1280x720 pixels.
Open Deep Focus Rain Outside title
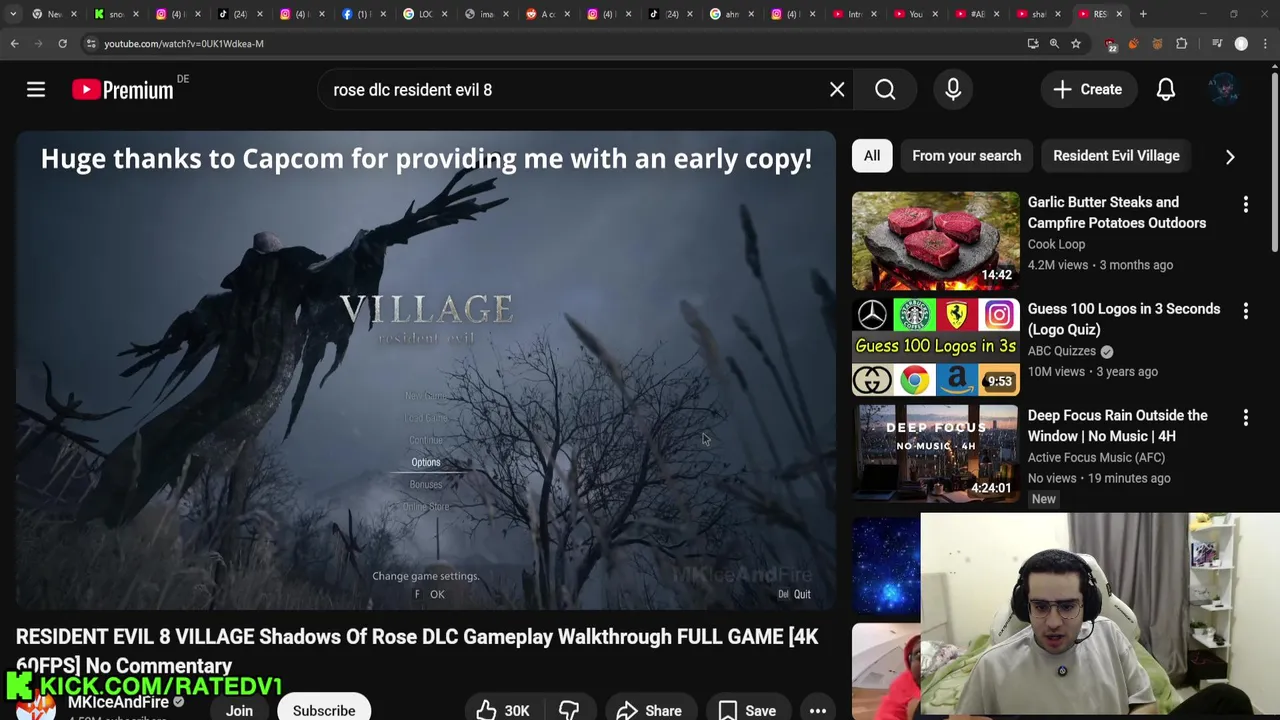pos(1118,425)
